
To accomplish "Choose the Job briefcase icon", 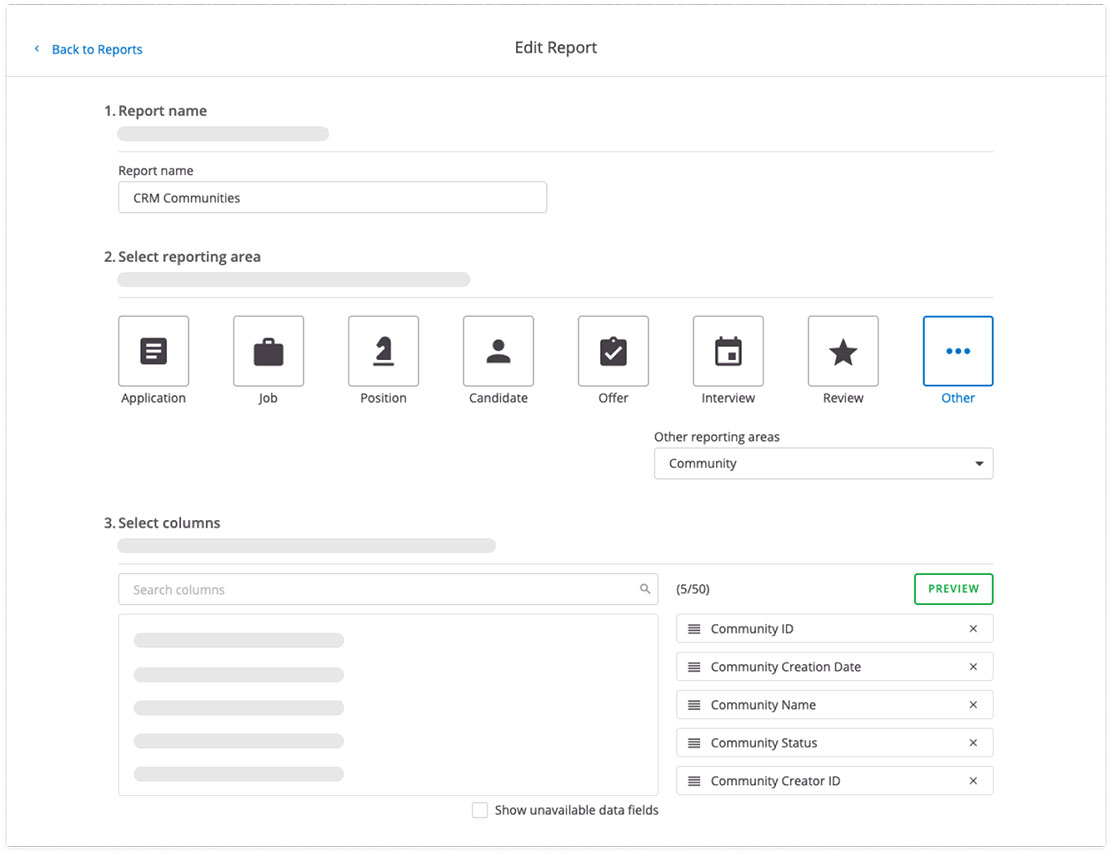I will point(268,351).
